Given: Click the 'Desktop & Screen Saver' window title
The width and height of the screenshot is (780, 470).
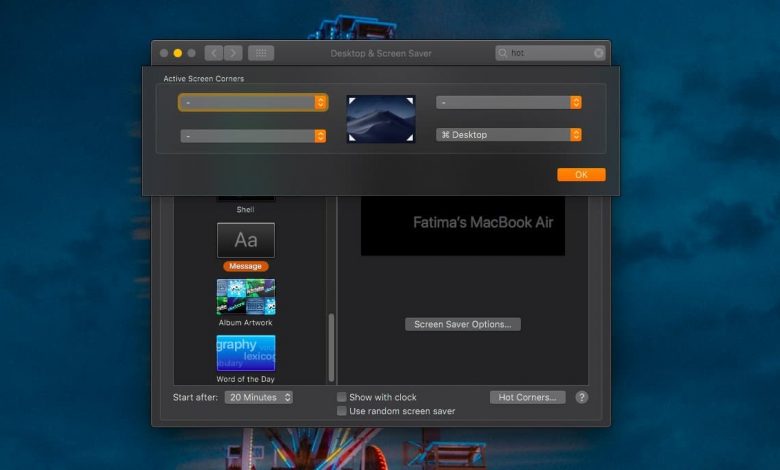Looking at the screenshot, I should coord(381,53).
